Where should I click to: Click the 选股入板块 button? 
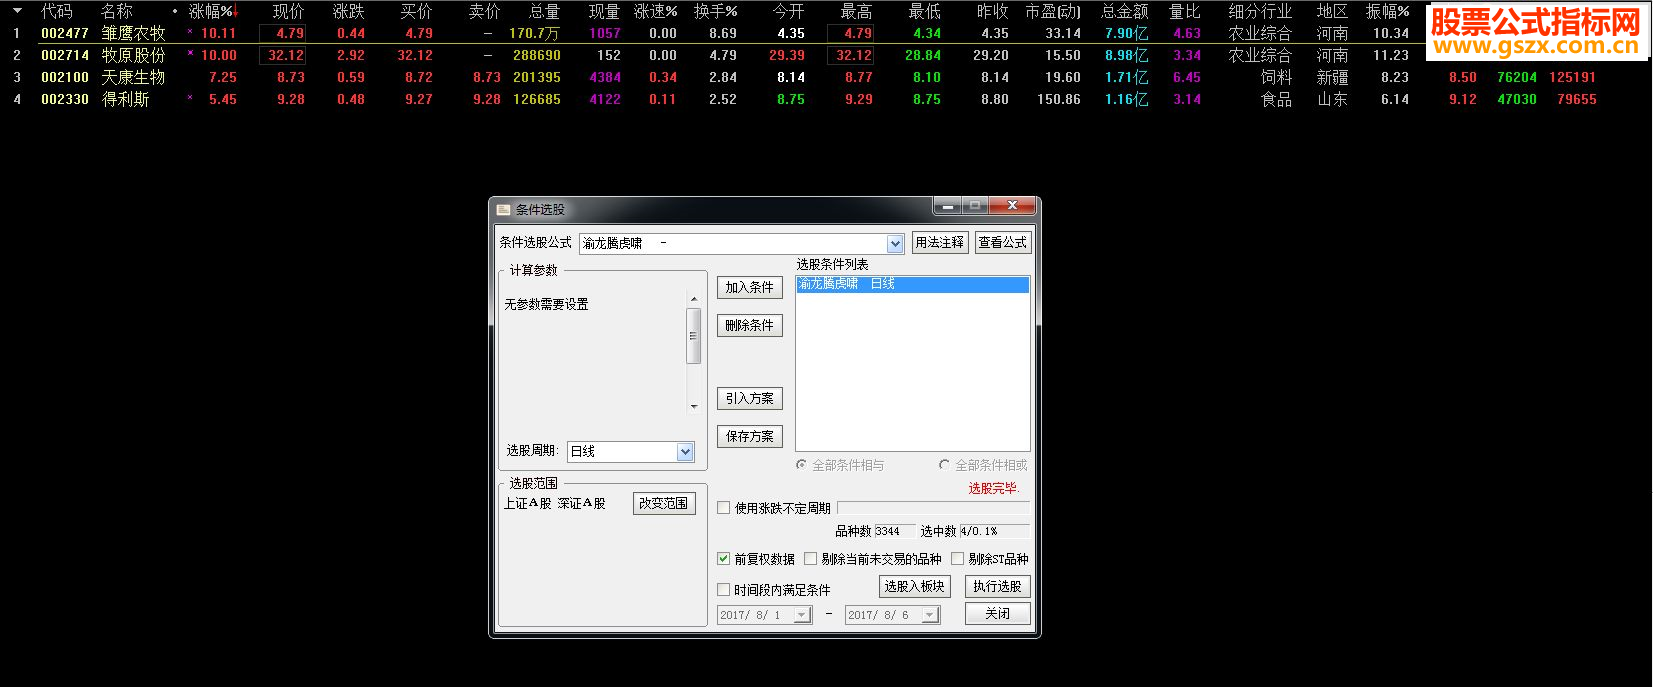(x=915, y=586)
